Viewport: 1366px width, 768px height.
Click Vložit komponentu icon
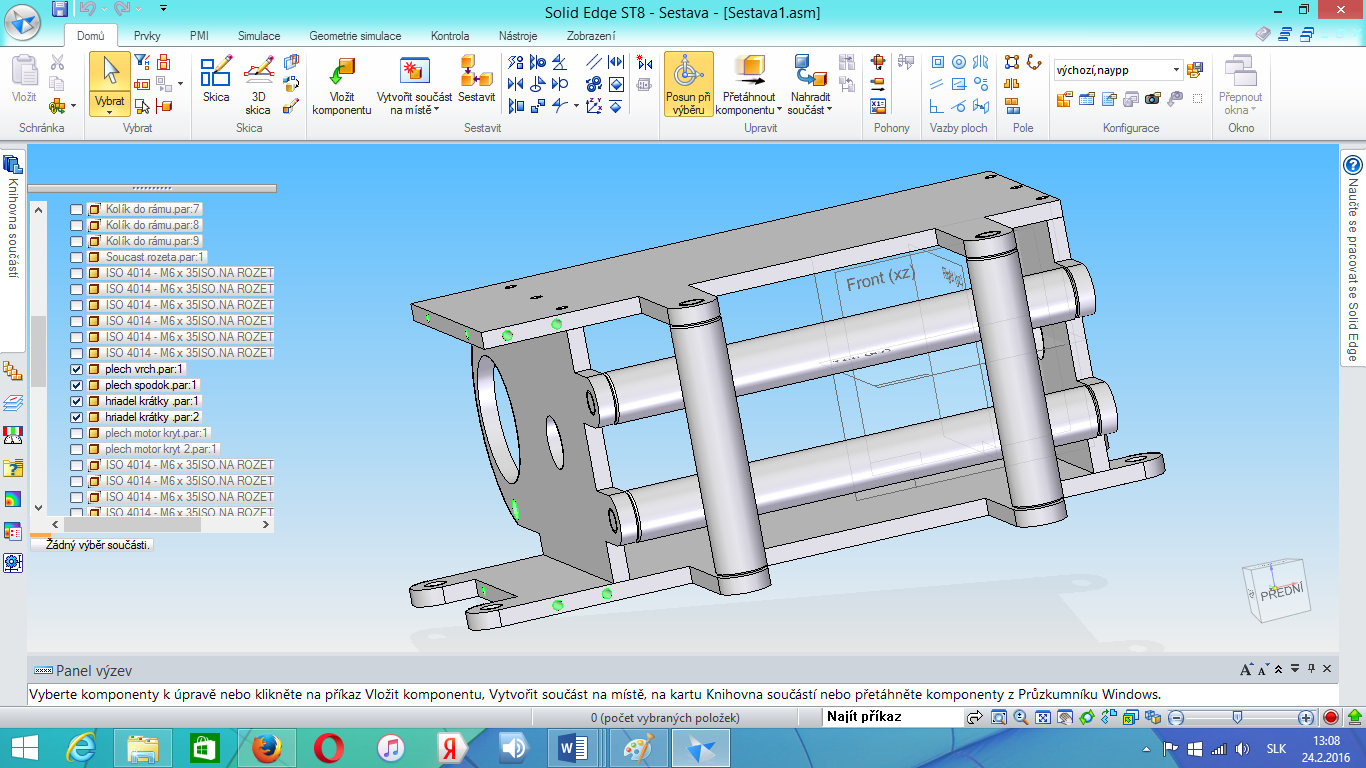342,85
